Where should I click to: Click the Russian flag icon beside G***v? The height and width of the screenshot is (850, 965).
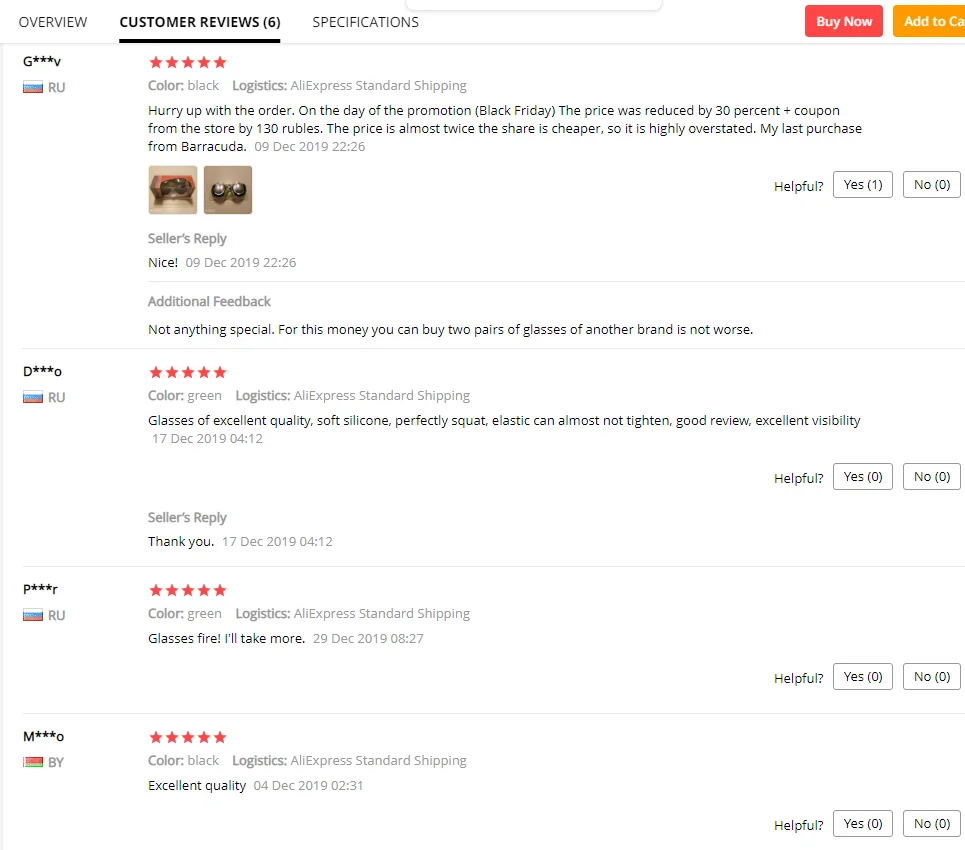(x=33, y=87)
